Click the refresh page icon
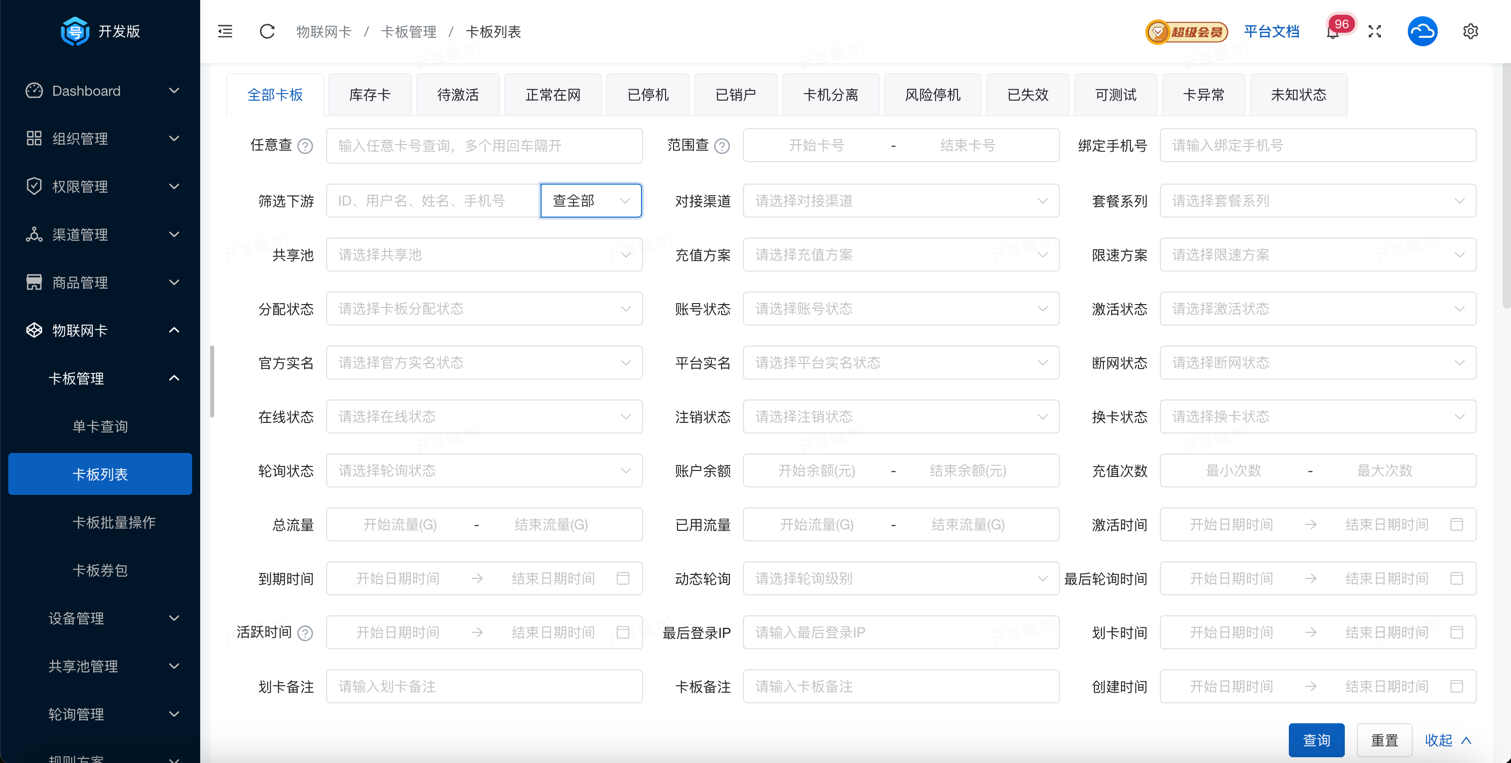Viewport: 1511px width, 763px height. (267, 32)
